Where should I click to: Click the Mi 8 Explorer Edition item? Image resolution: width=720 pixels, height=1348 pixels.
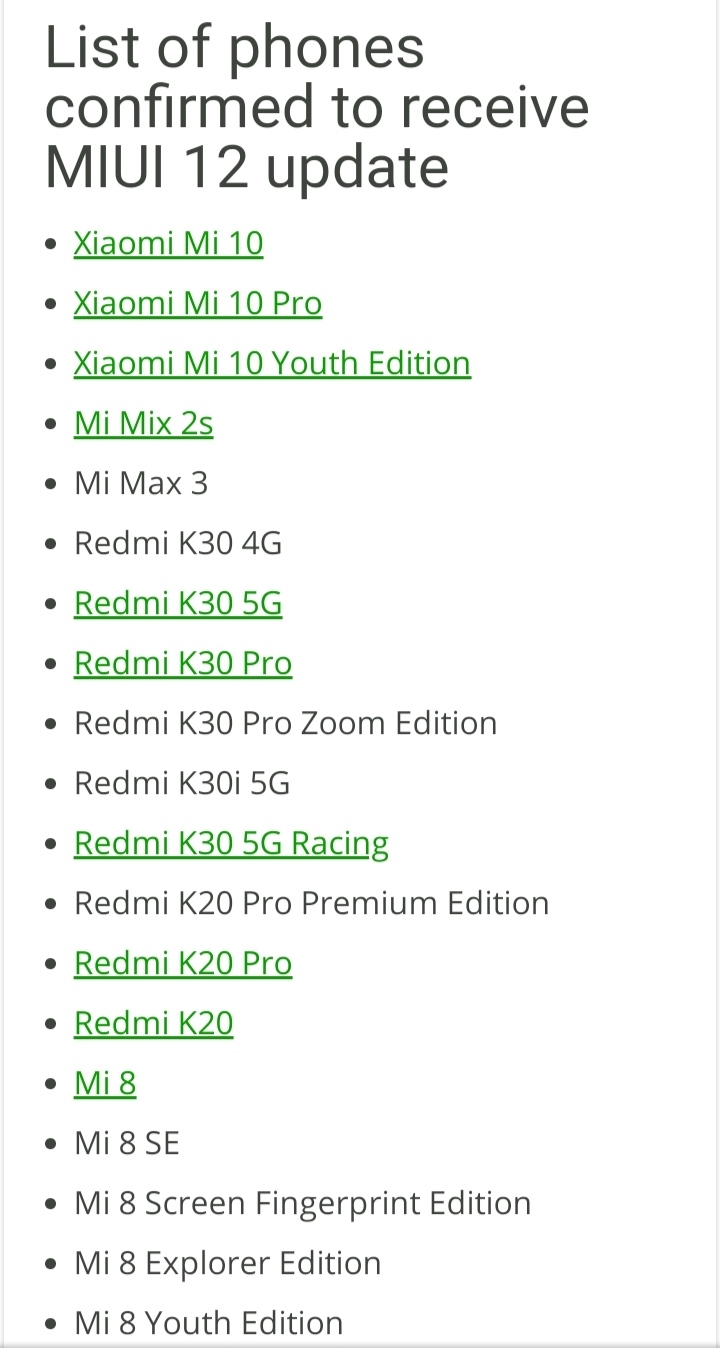tap(227, 1263)
